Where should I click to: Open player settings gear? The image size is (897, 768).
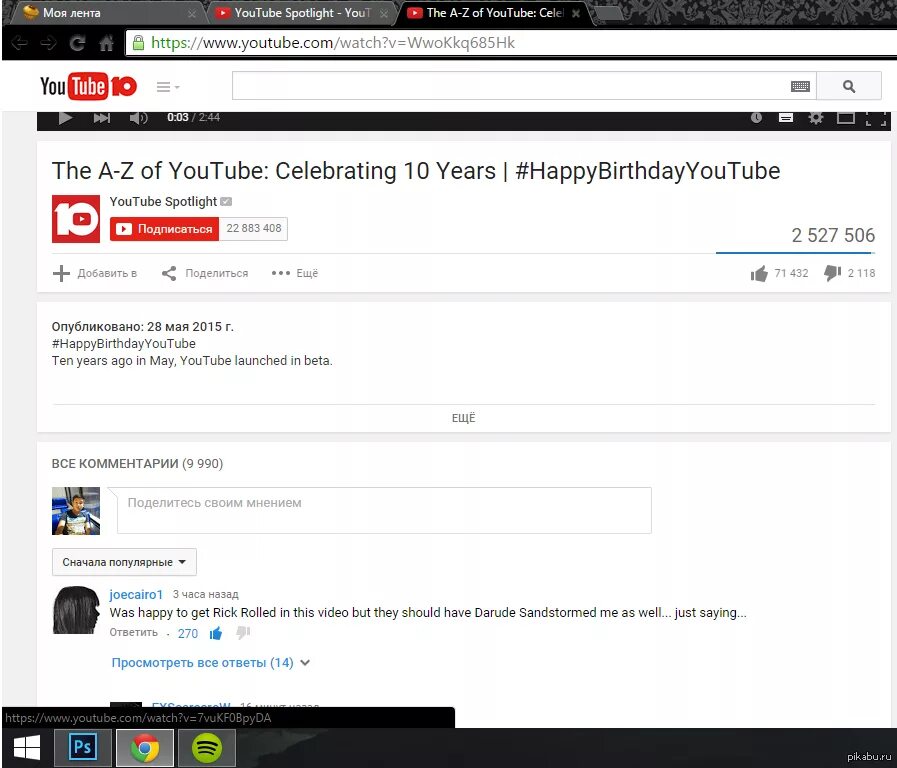pyautogui.click(x=816, y=118)
